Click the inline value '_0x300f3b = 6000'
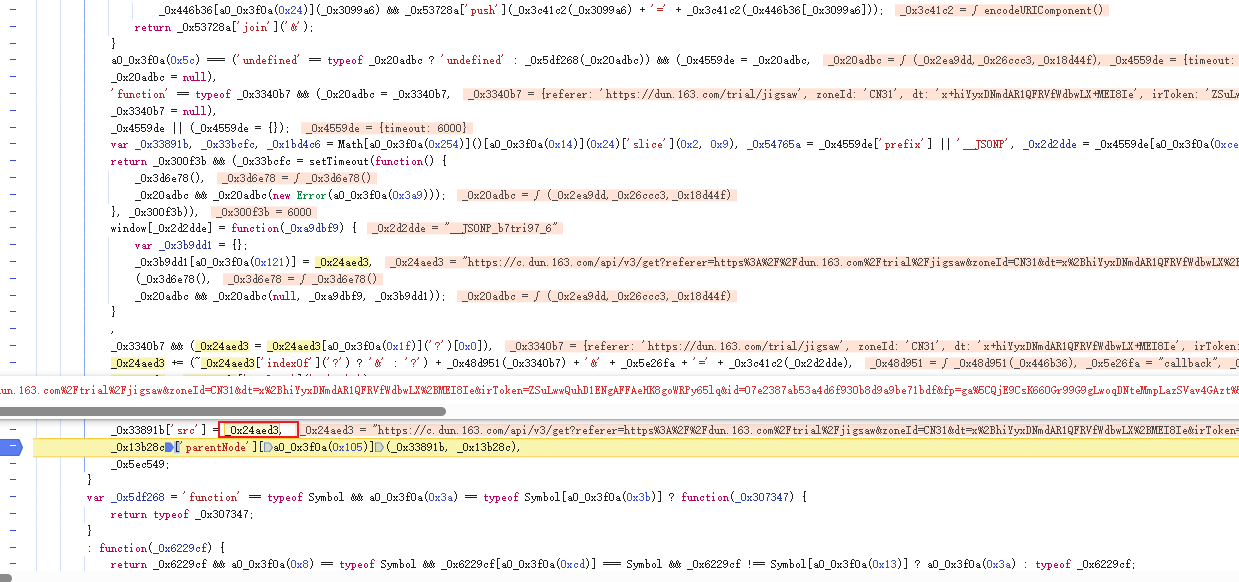1239x582 pixels. pyautogui.click(x=266, y=212)
